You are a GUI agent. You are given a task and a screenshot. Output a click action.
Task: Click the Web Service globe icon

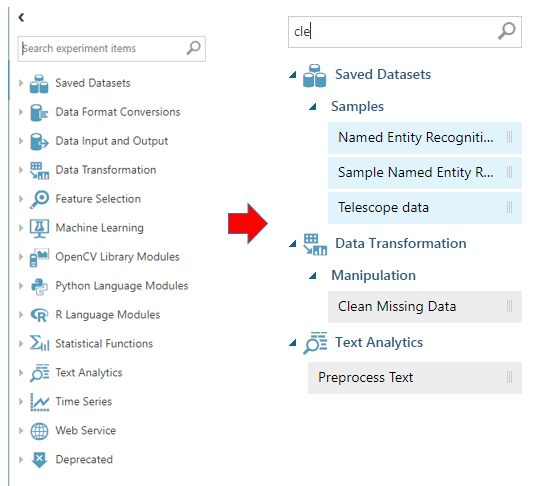point(39,431)
